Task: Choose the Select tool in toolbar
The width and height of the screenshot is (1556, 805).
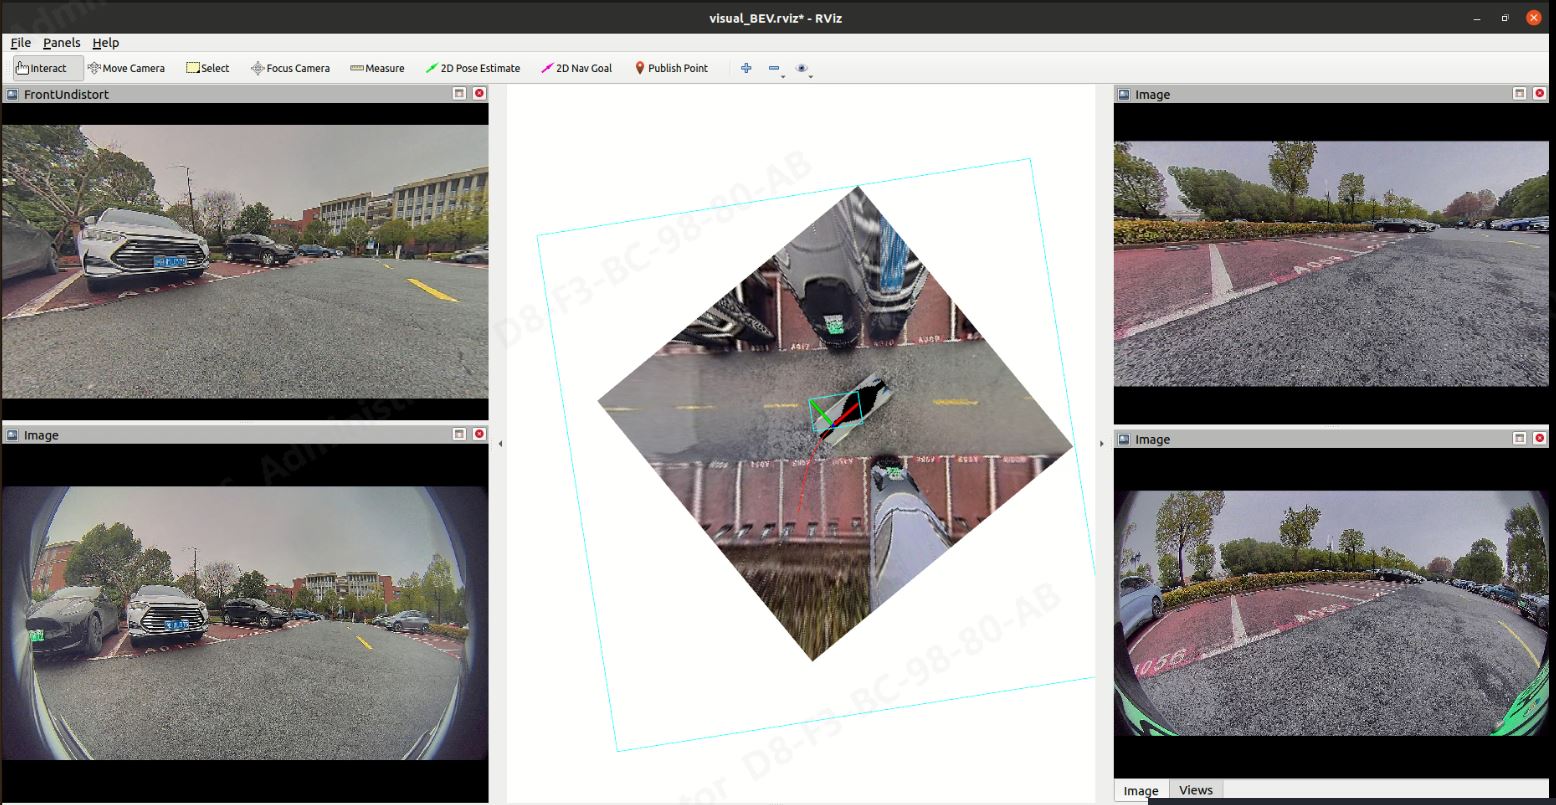Action: point(207,68)
